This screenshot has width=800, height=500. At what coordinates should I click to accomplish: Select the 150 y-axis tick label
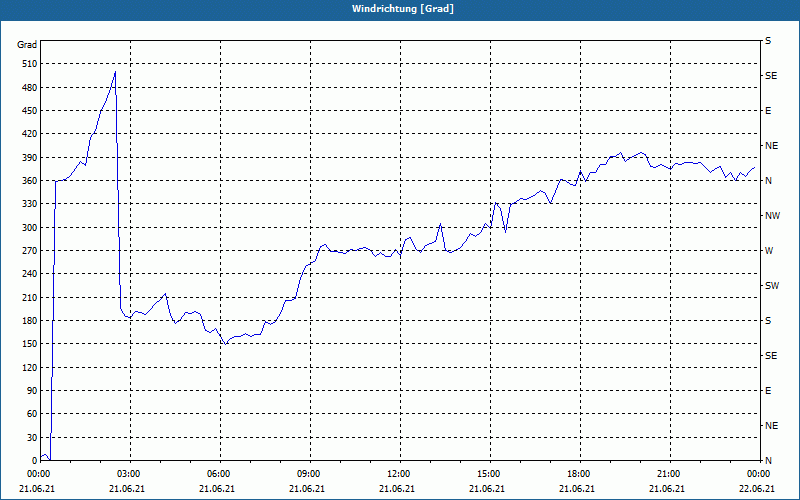[30, 344]
